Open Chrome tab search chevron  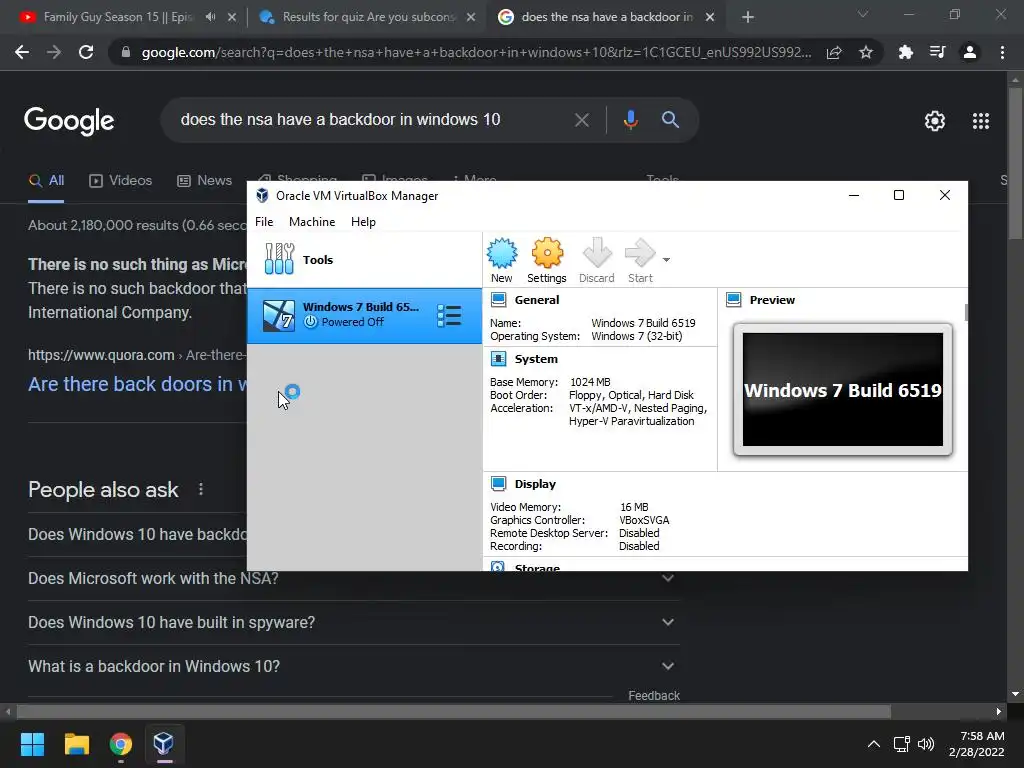863,14
